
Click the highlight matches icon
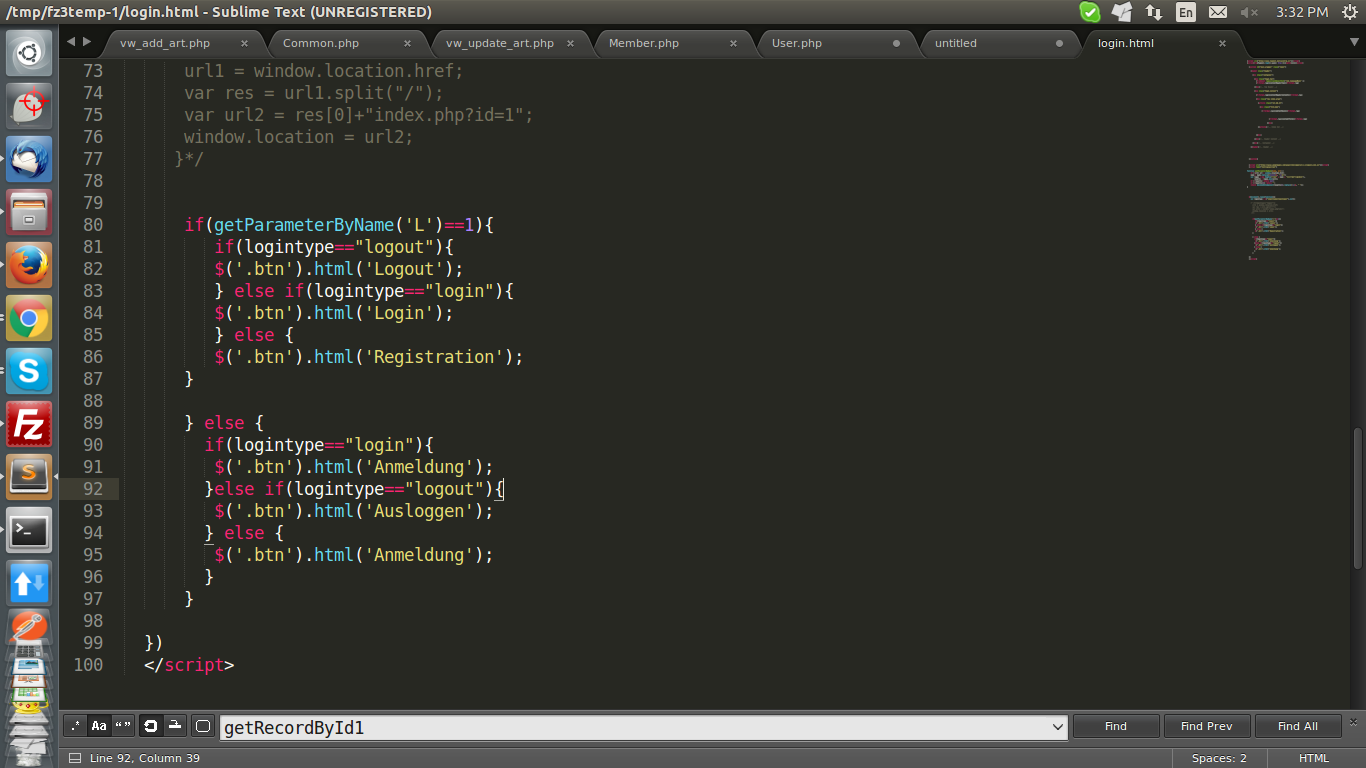coord(202,727)
